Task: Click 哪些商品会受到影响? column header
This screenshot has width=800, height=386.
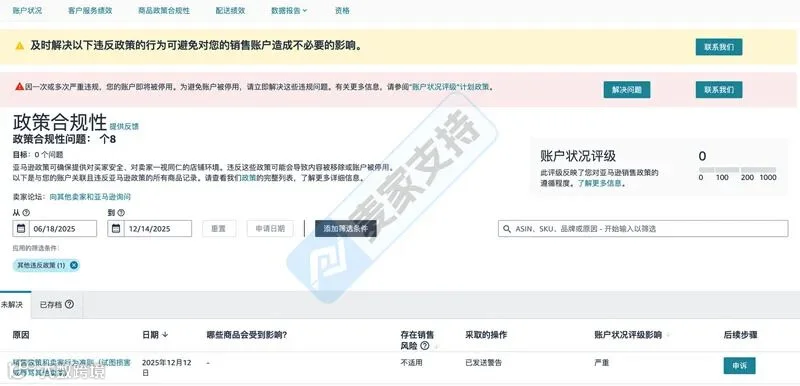Action: (x=246, y=335)
